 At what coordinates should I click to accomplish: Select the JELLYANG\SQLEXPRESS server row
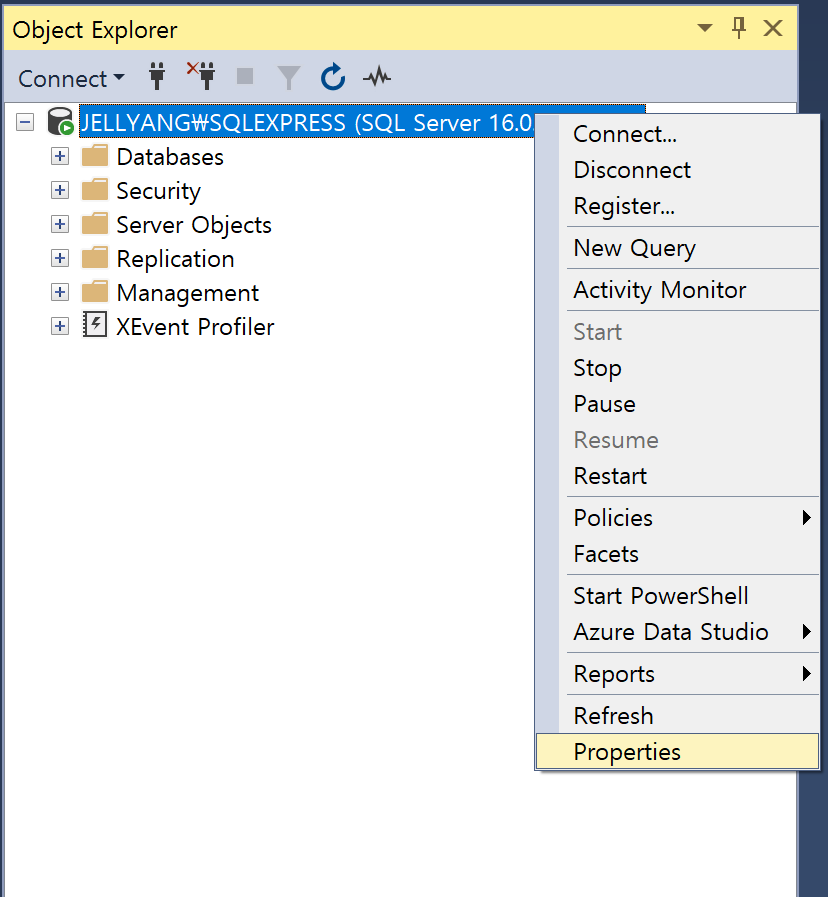coord(306,122)
